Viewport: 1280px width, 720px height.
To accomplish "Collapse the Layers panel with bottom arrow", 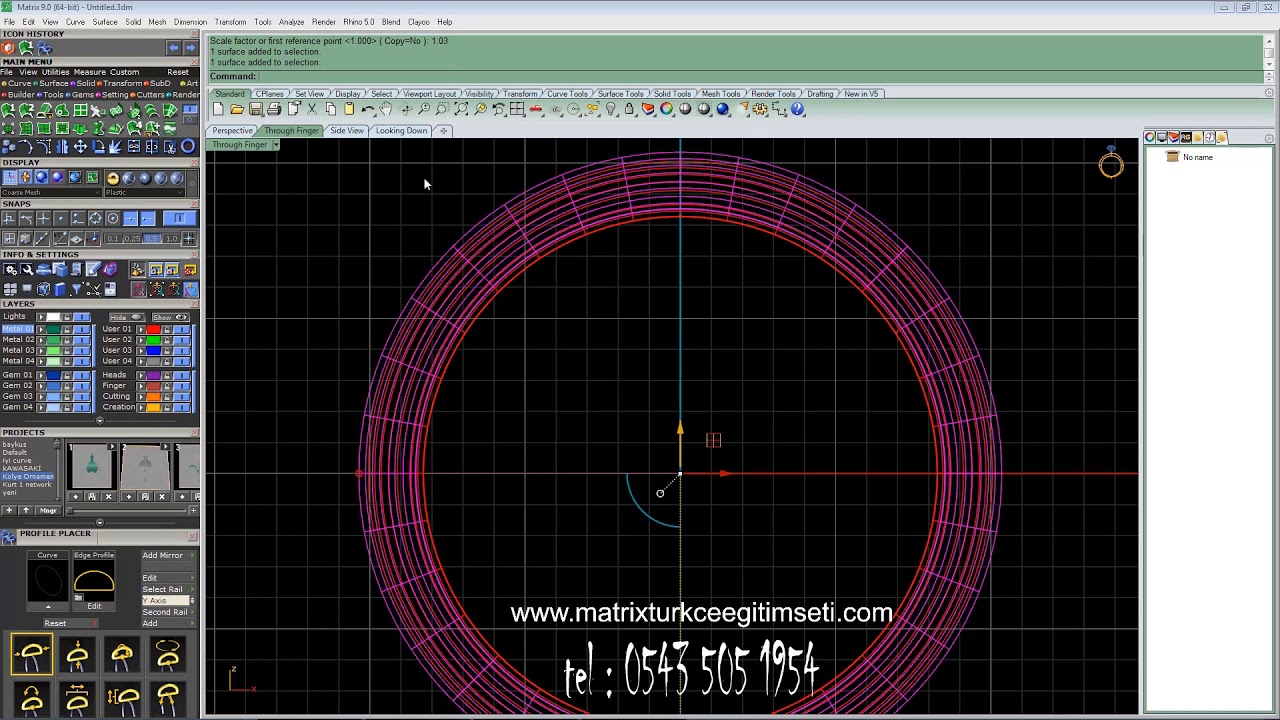I will point(99,420).
